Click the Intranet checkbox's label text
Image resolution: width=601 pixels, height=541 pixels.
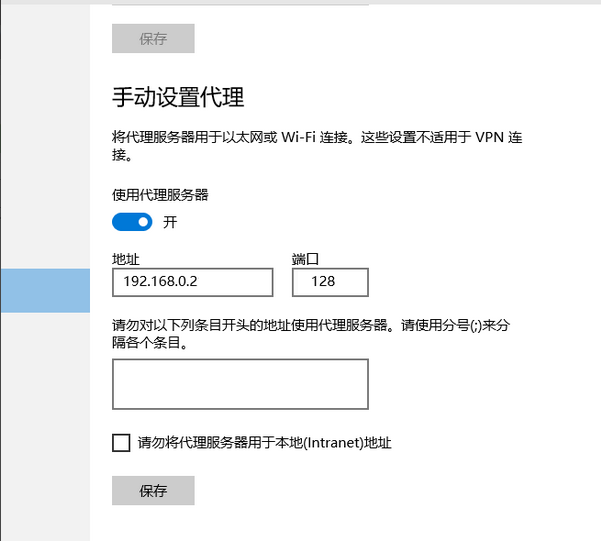pos(264,442)
